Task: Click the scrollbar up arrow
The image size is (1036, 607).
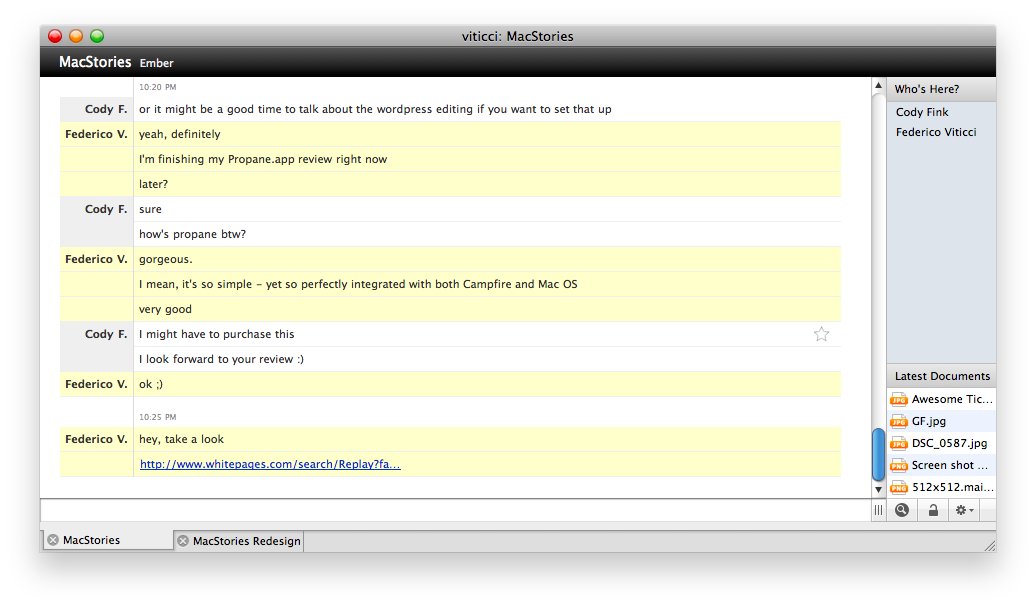Action: click(878, 85)
